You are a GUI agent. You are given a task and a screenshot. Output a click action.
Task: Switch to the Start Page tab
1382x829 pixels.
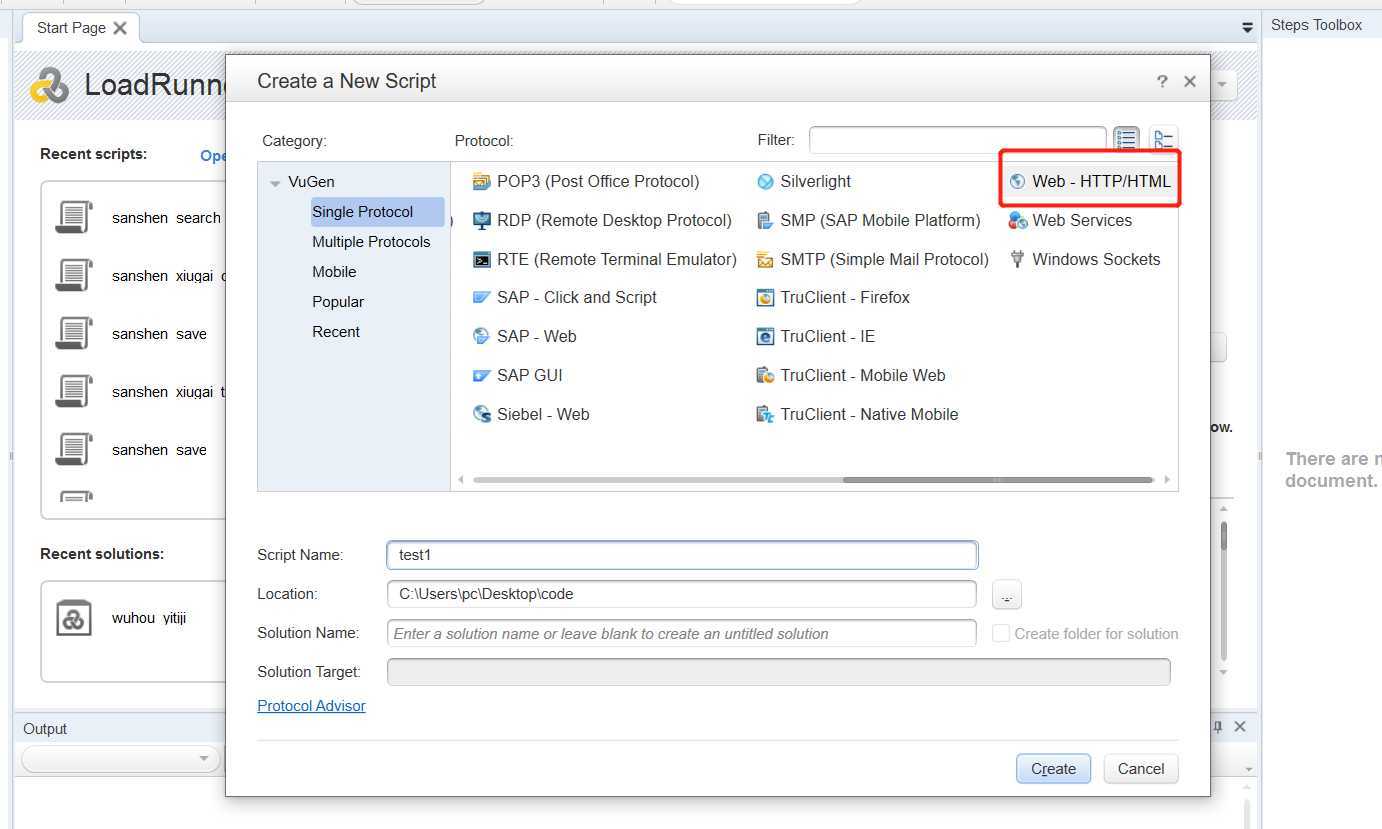click(x=71, y=27)
